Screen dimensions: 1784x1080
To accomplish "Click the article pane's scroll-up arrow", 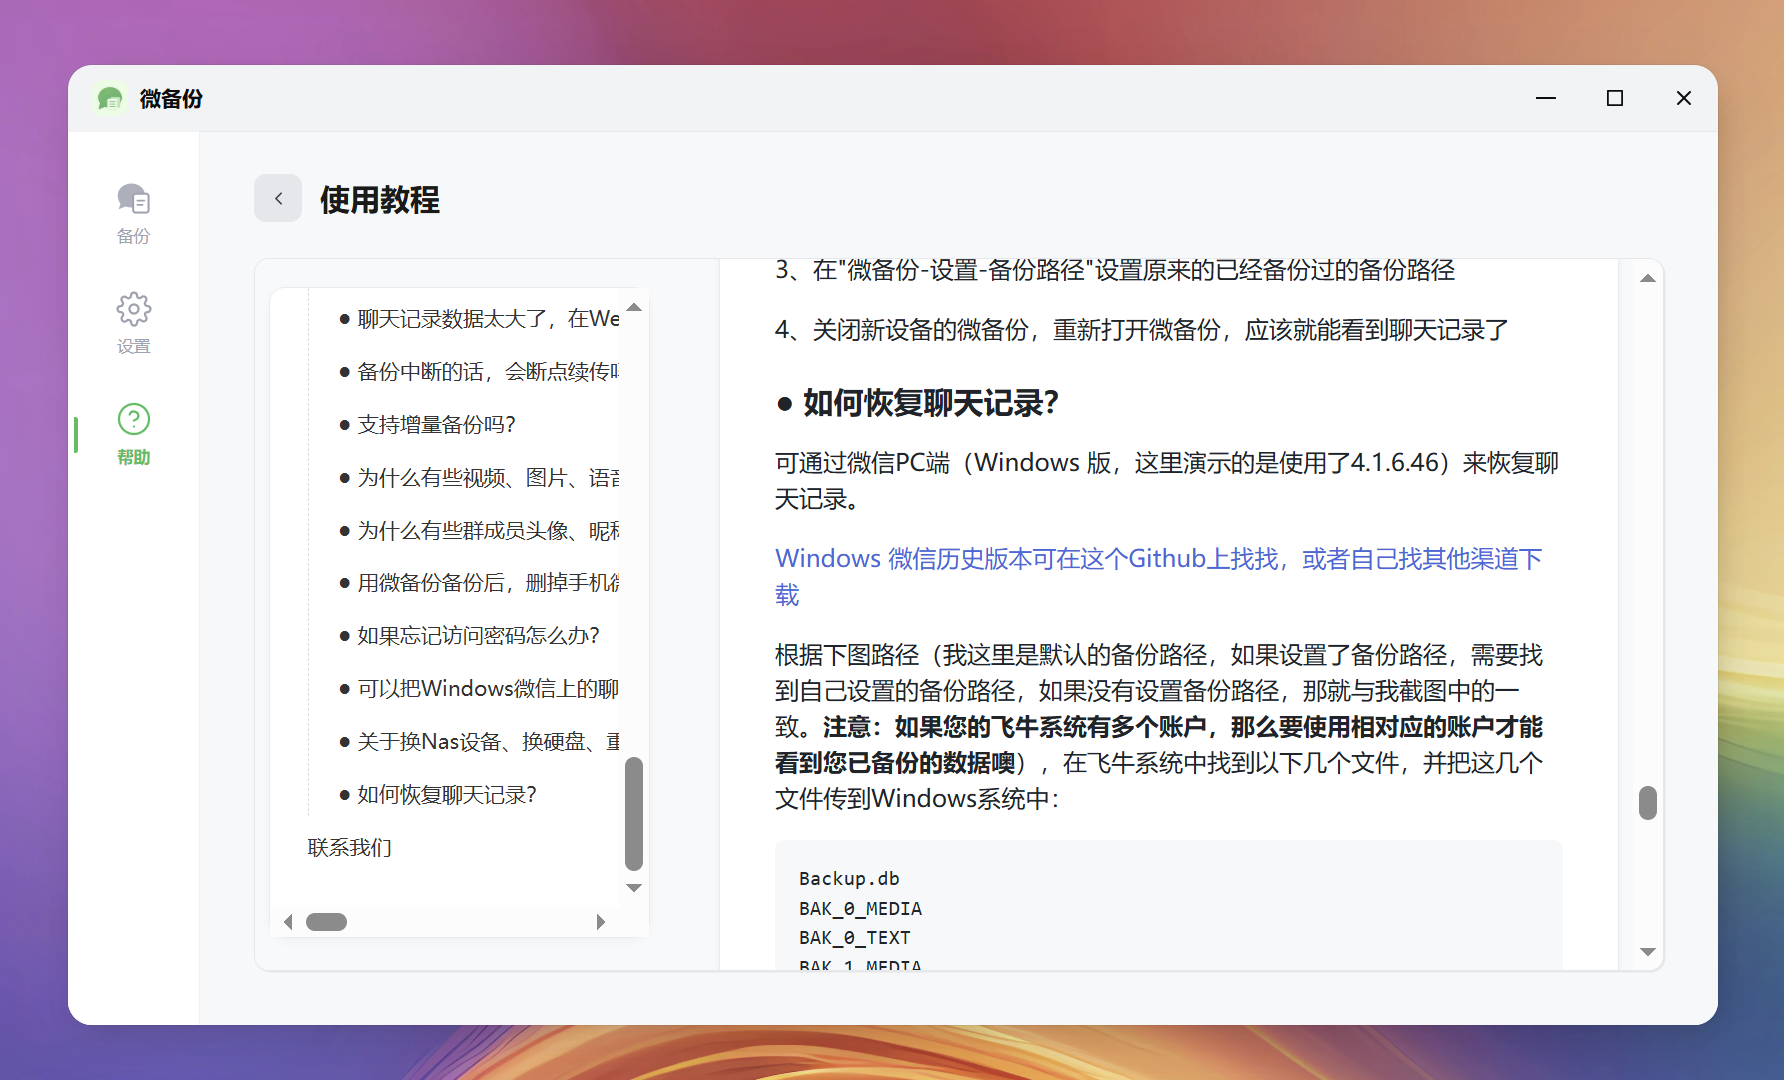I will pos(1648,278).
